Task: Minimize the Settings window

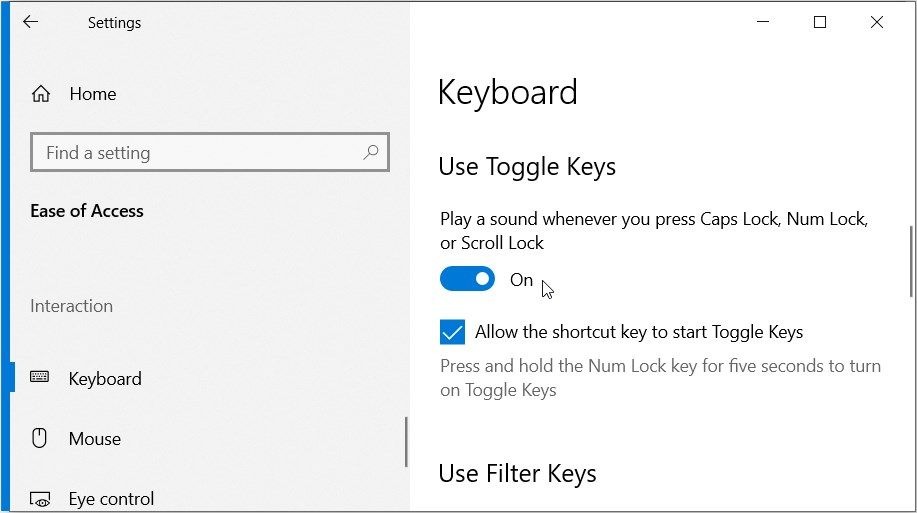Action: pos(763,22)
